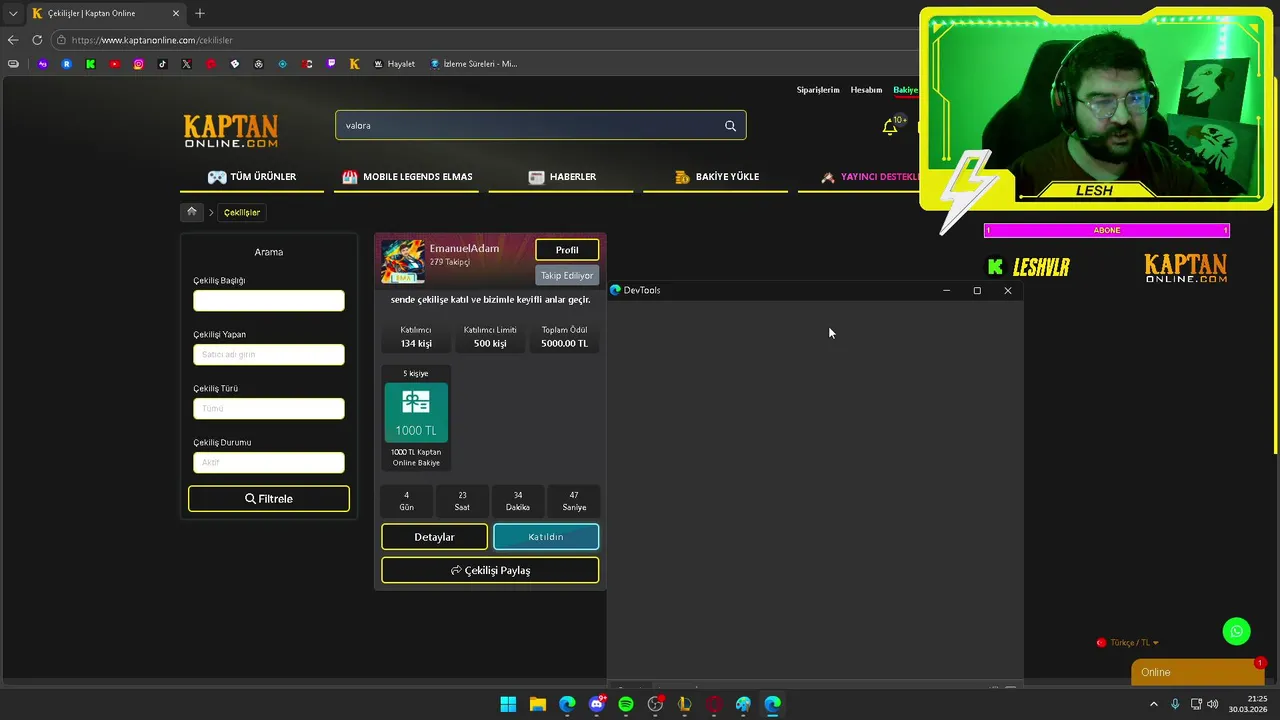Click the Windows Start button
Viewport: 1280px width, 720px height.
point(508,704)
